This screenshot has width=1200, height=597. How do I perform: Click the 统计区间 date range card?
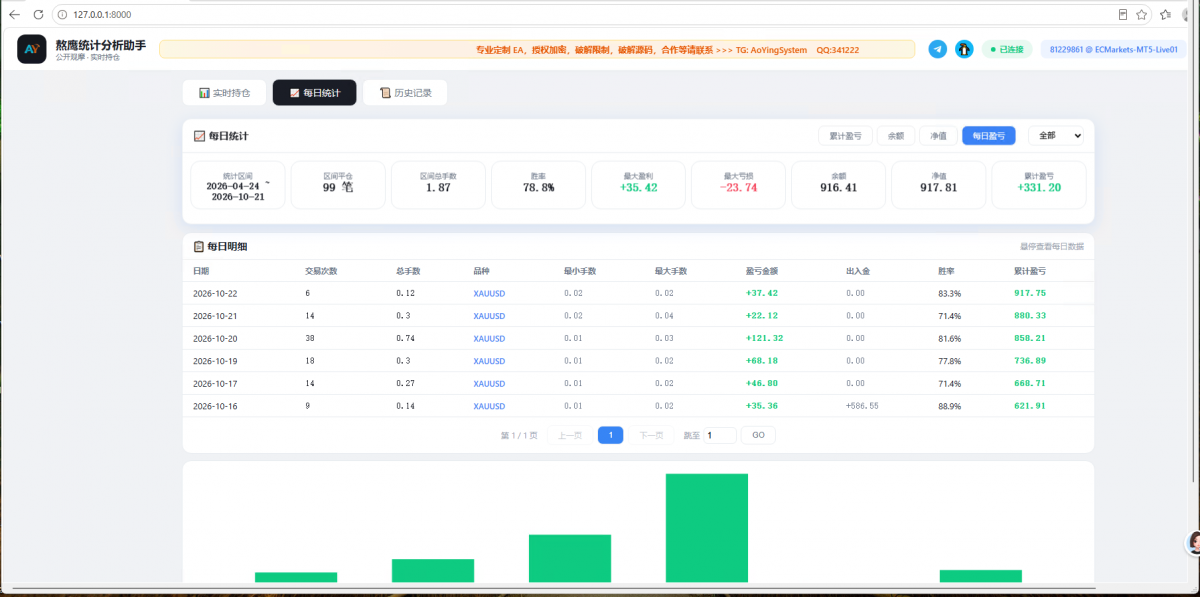click(238, 185)
